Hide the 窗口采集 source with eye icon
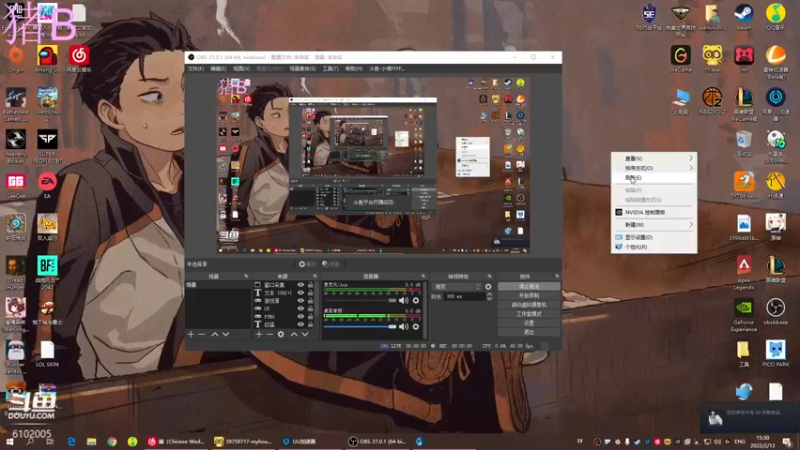The image size is (800, 450). (301, 285)
